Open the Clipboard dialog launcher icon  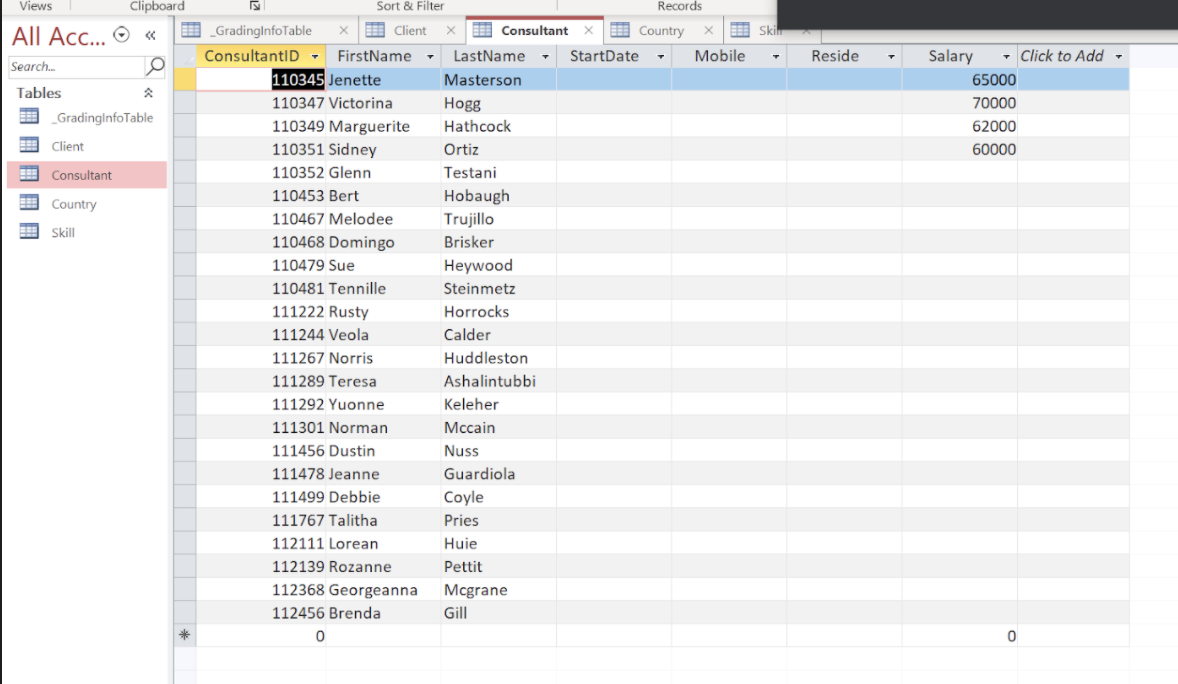(254, 6)
